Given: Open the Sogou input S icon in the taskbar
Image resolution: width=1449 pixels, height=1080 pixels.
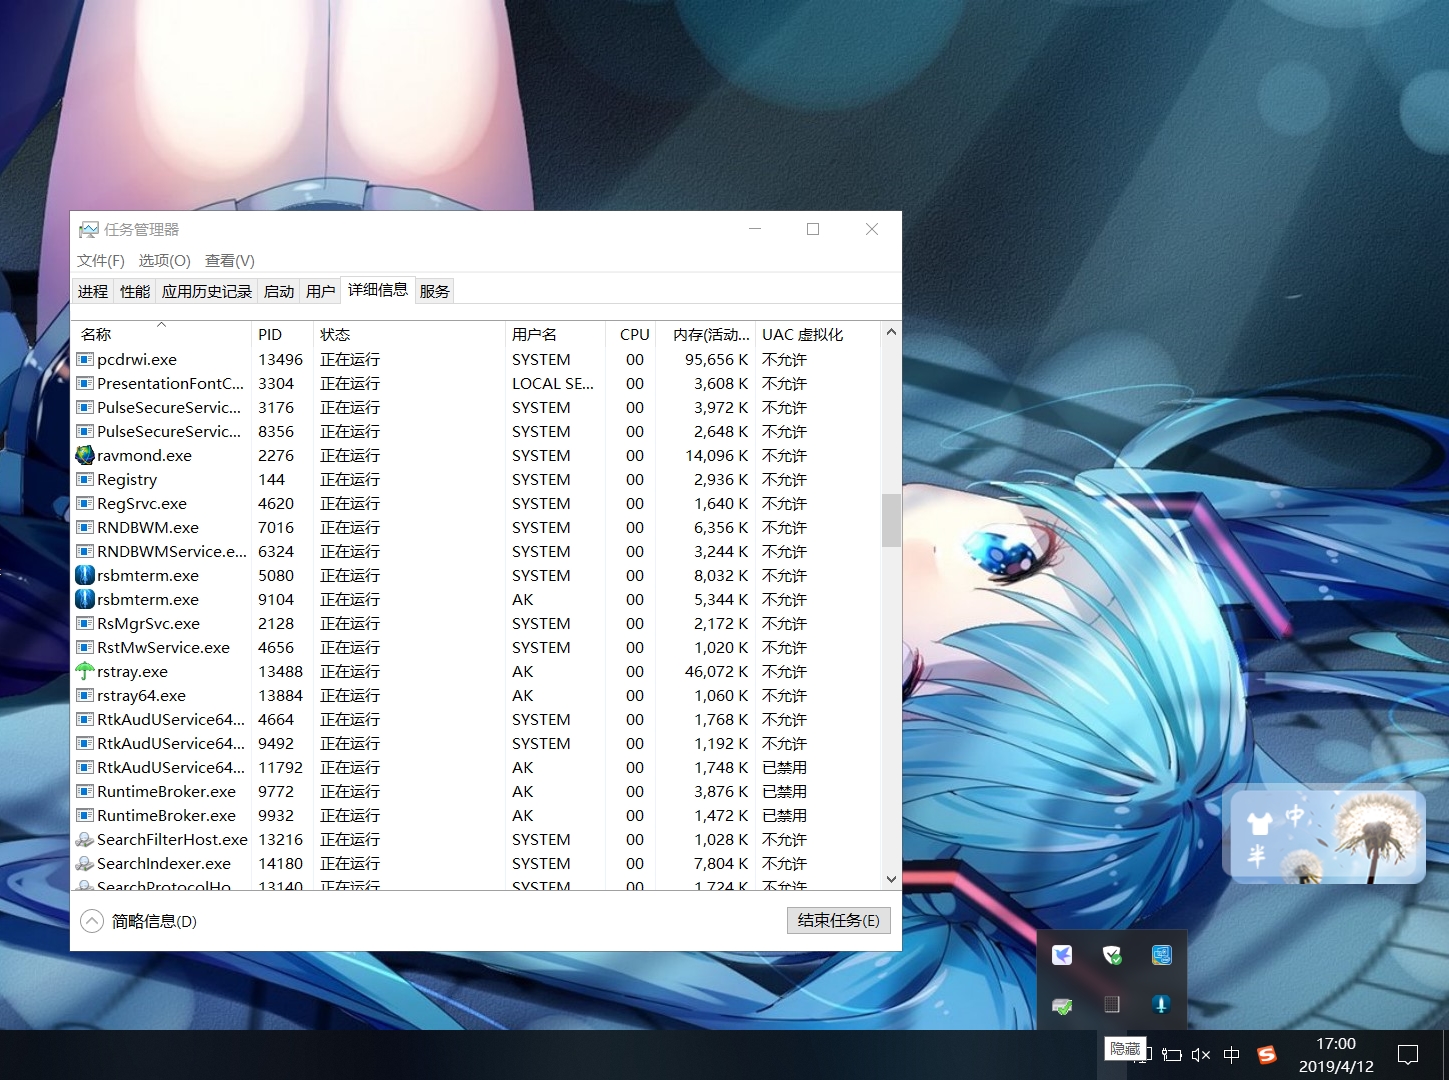Looking at the screenshot, I should tap(1267, 1055).
